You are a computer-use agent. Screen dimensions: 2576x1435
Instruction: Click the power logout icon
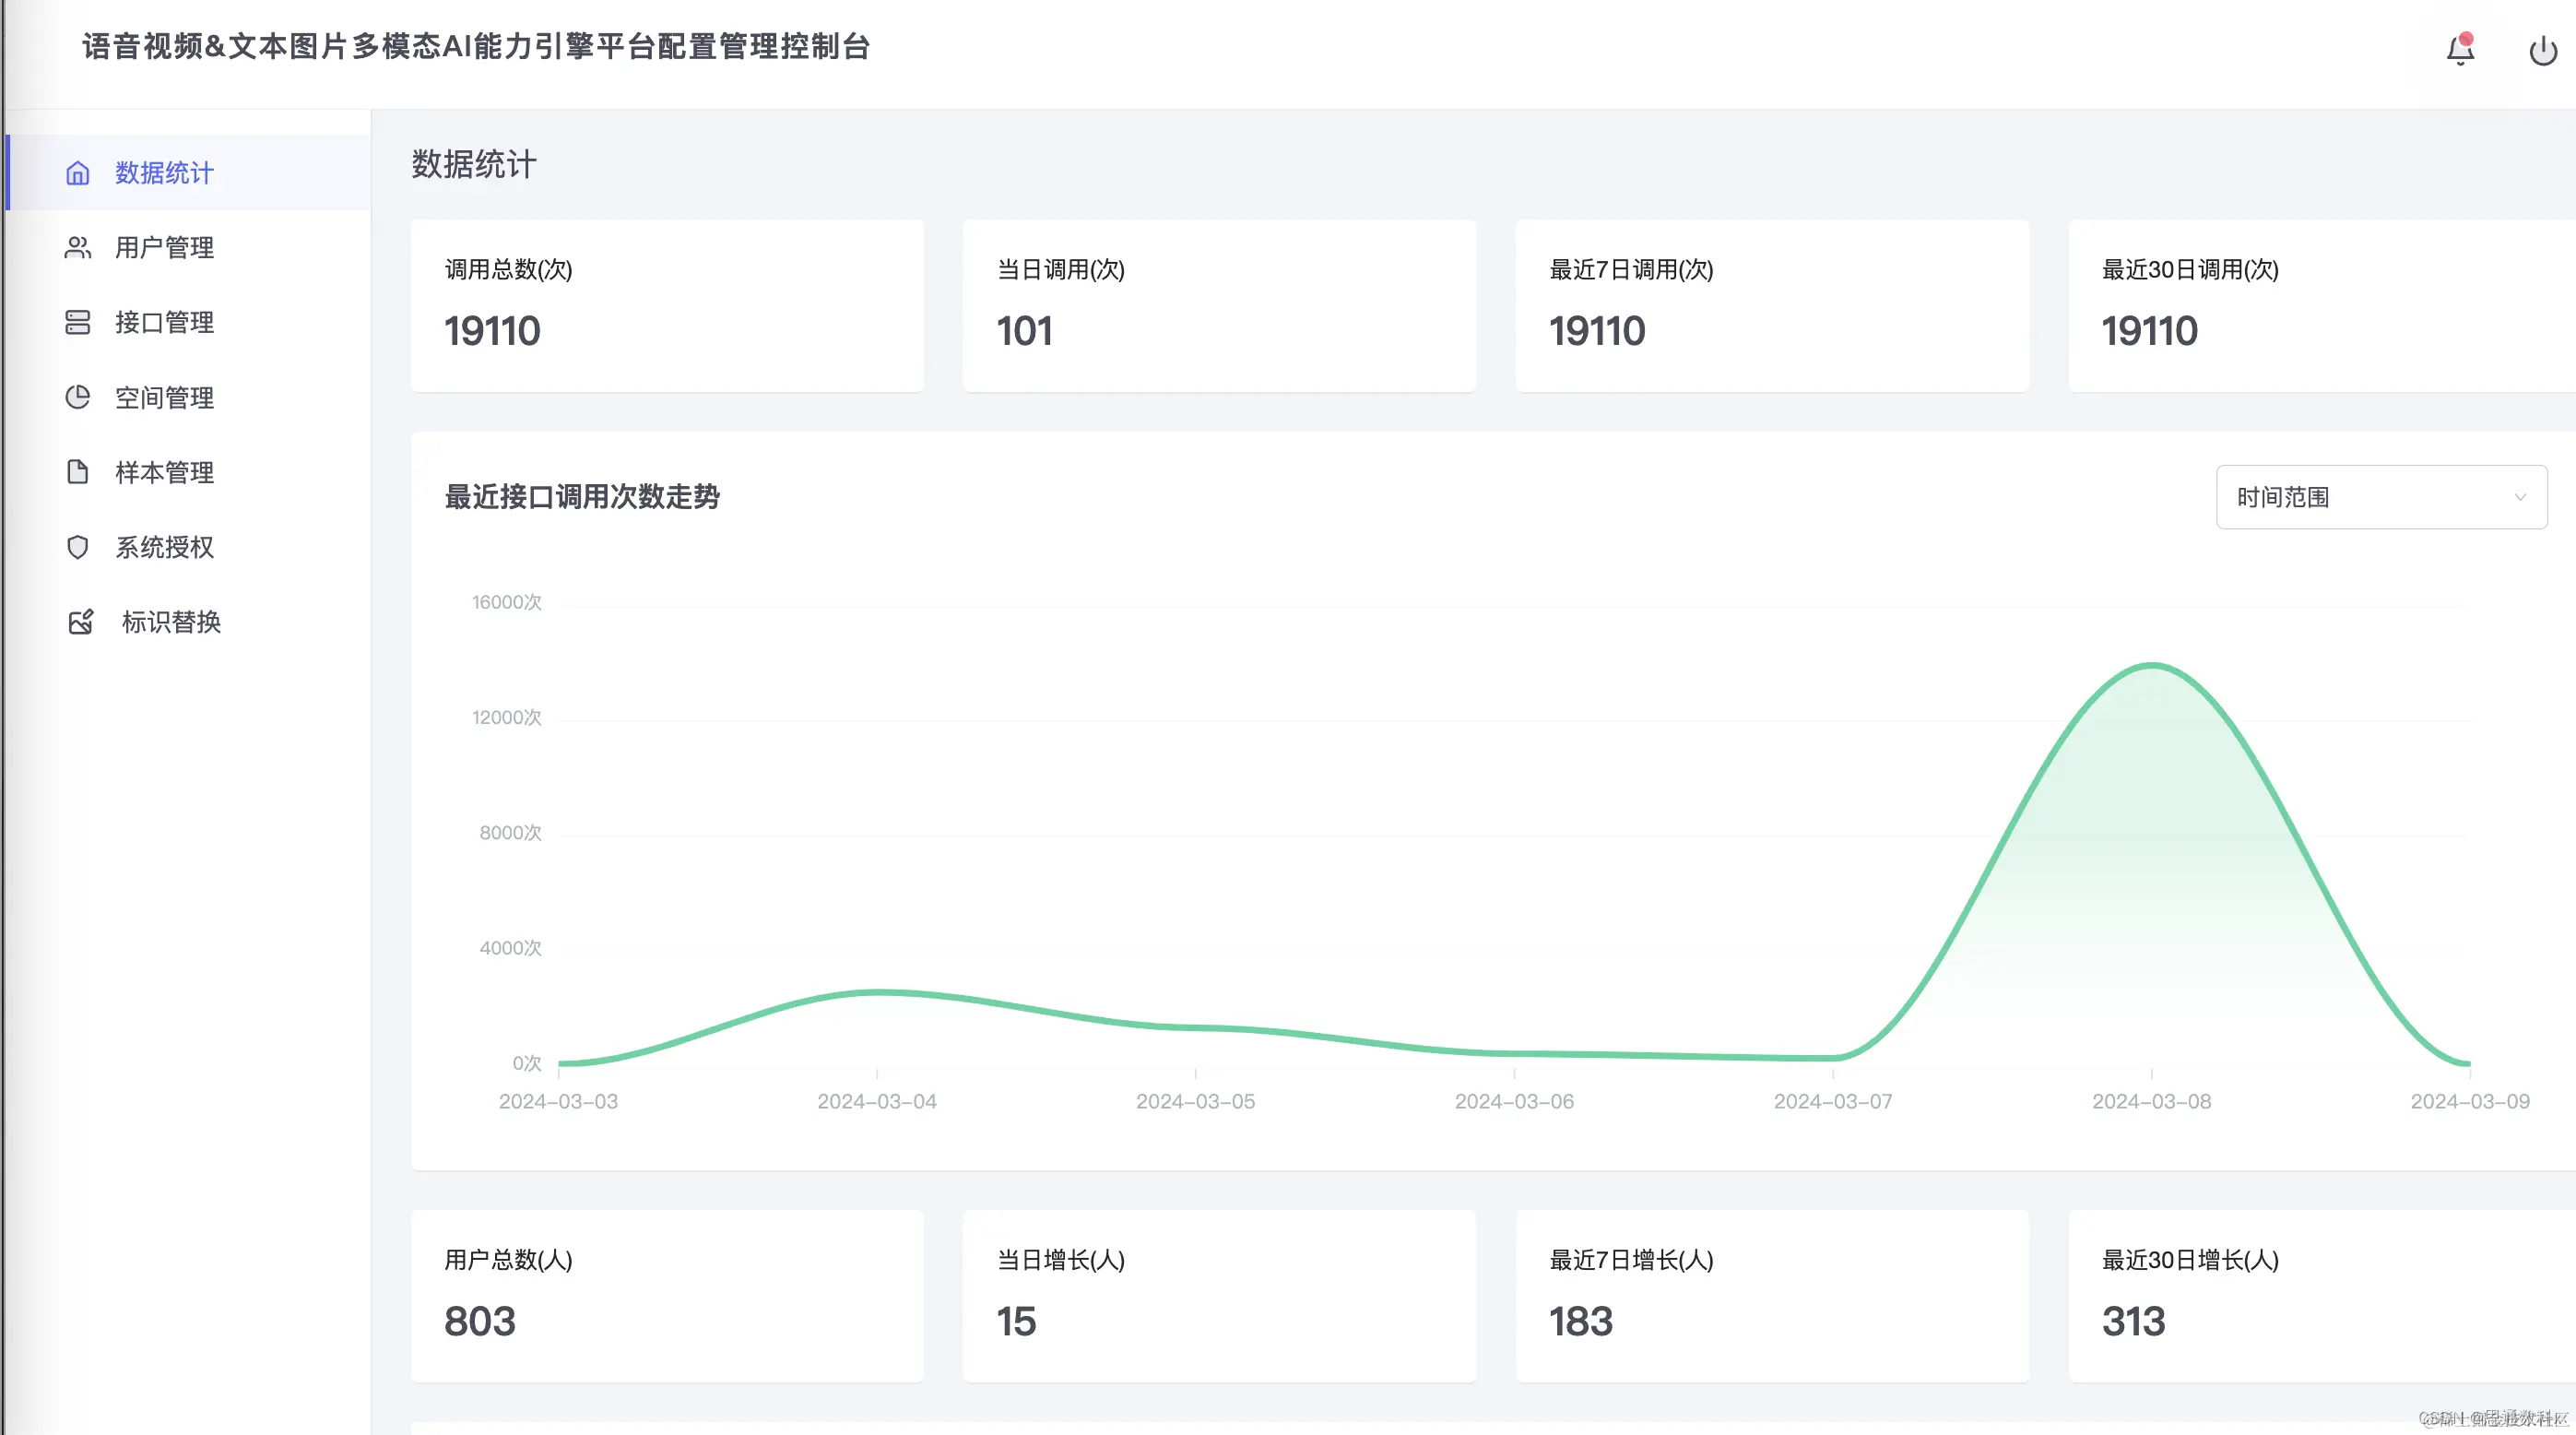tap(2542, 50)
